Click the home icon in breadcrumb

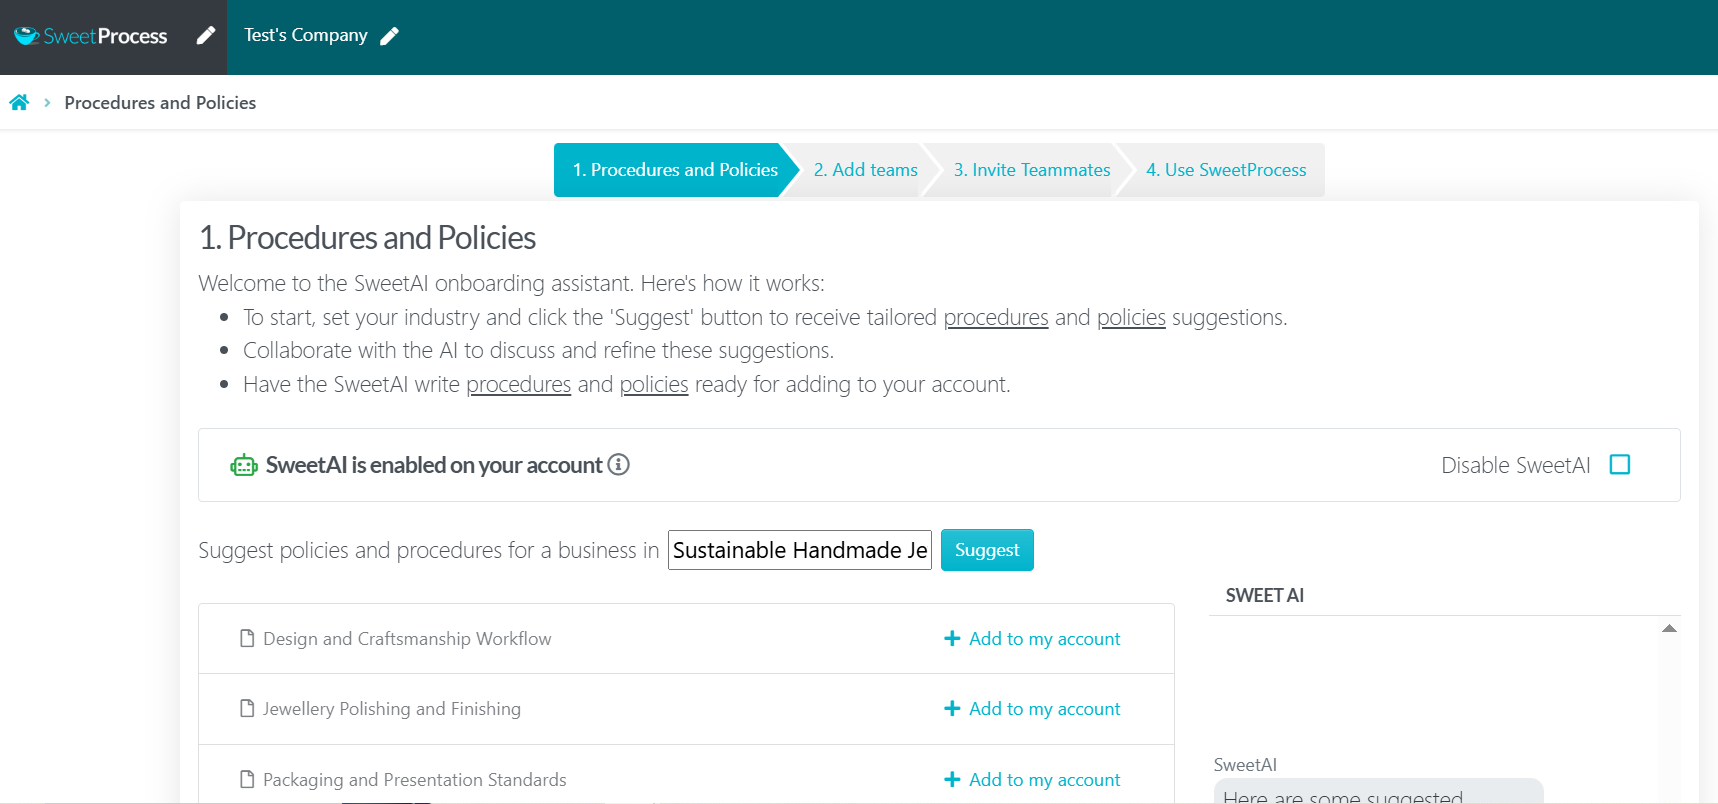point(19,102)
